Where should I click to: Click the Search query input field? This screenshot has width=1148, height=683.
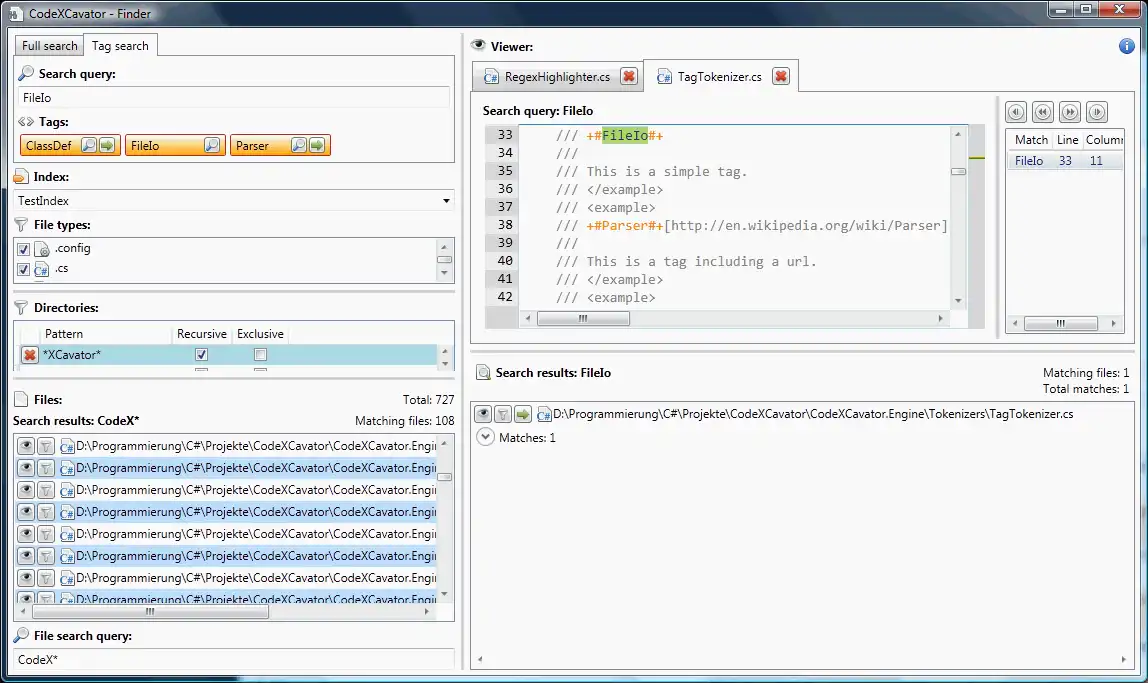click(x=234, y=97)
